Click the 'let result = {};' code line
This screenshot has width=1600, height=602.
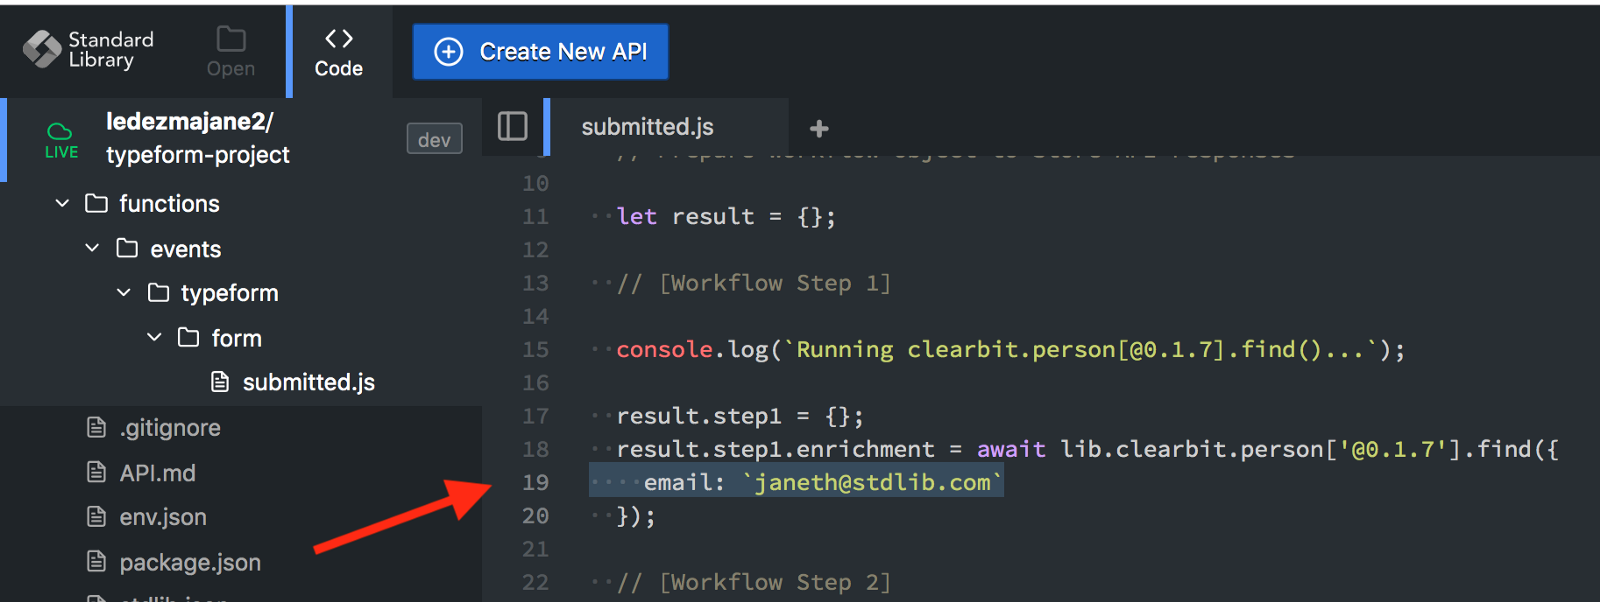point(726,217)
